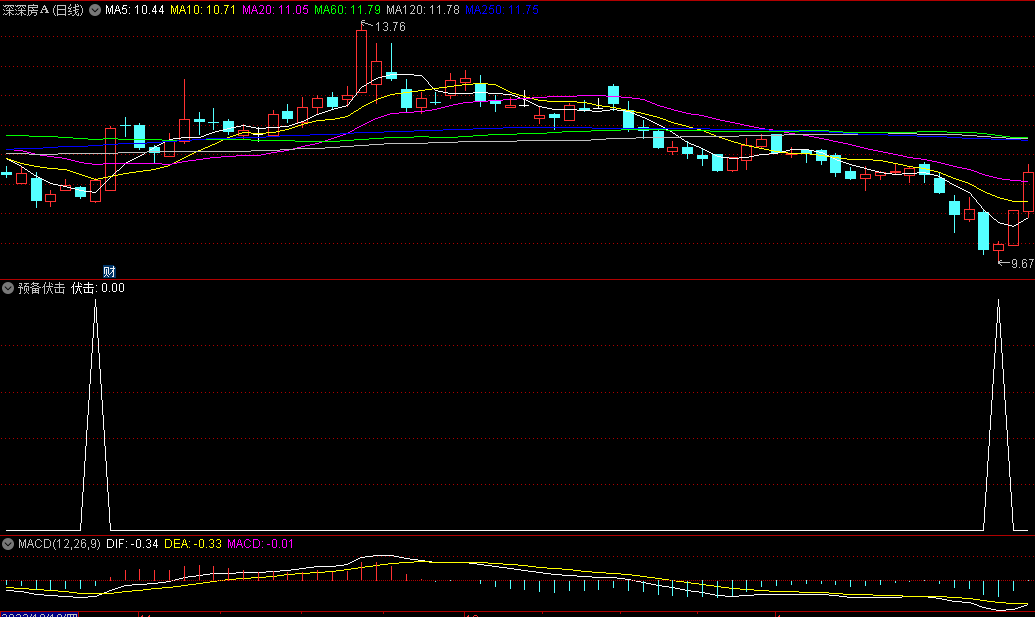
Task: Click the MA120: 11.78 label
Action: [422, 10]
